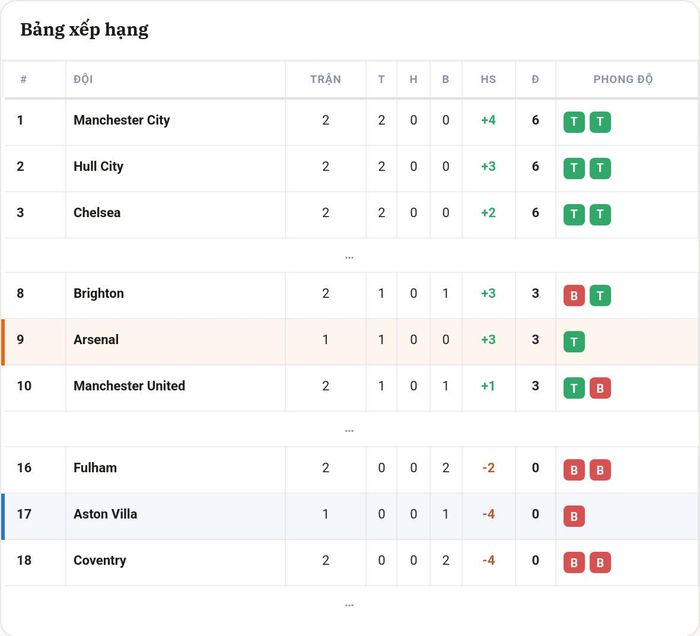
Task: Click Hull City's second green T badge
Action: [x=600, y=168]
